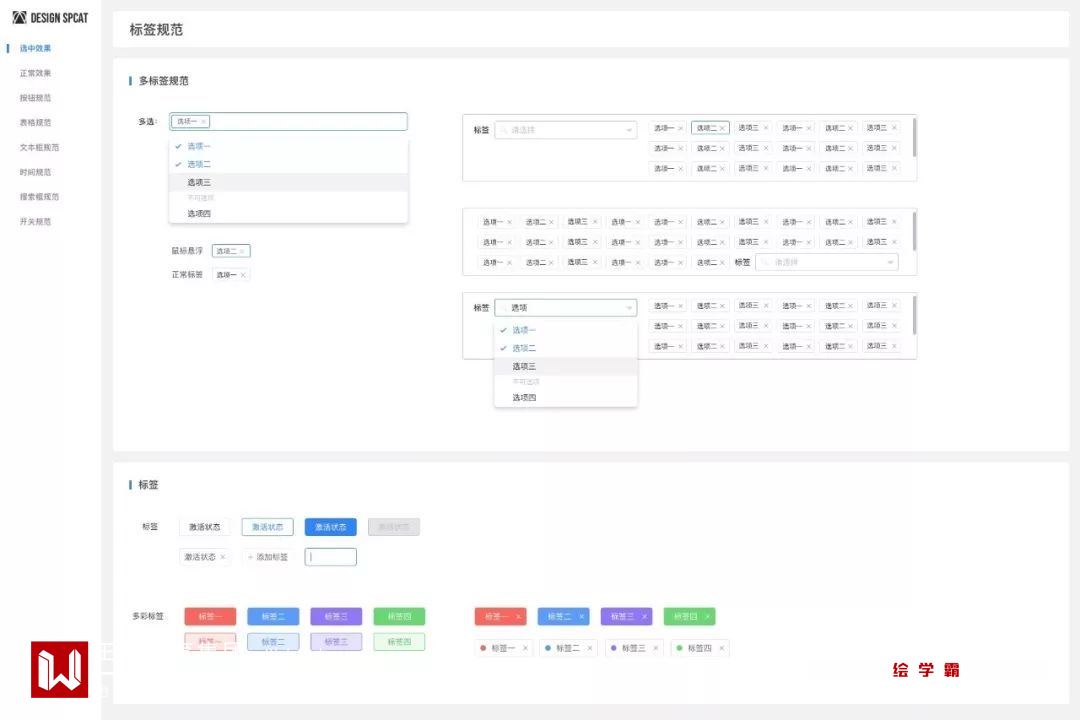Open 文本框规范 sidebar item
This screenshot has width=1080, height=720.
pyautogui.click(x=39, y=147)
